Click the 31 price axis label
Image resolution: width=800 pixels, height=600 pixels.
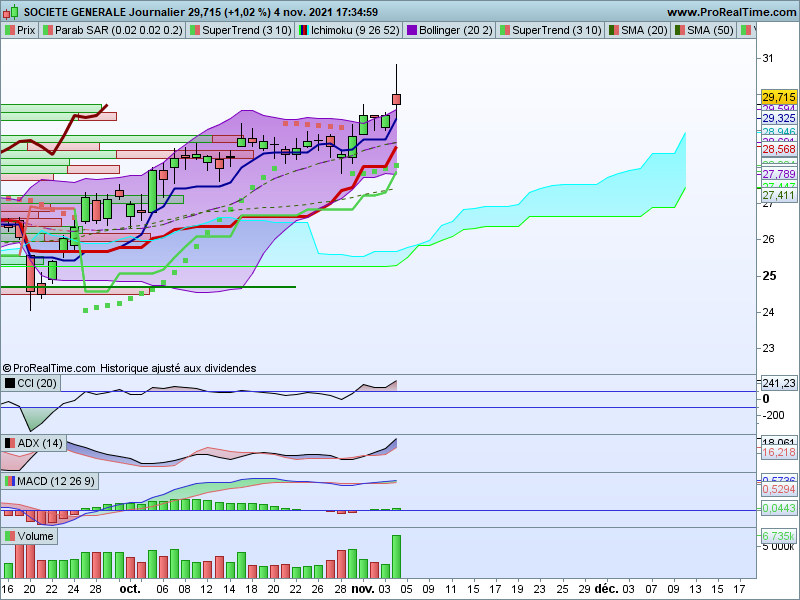point(768,58)
